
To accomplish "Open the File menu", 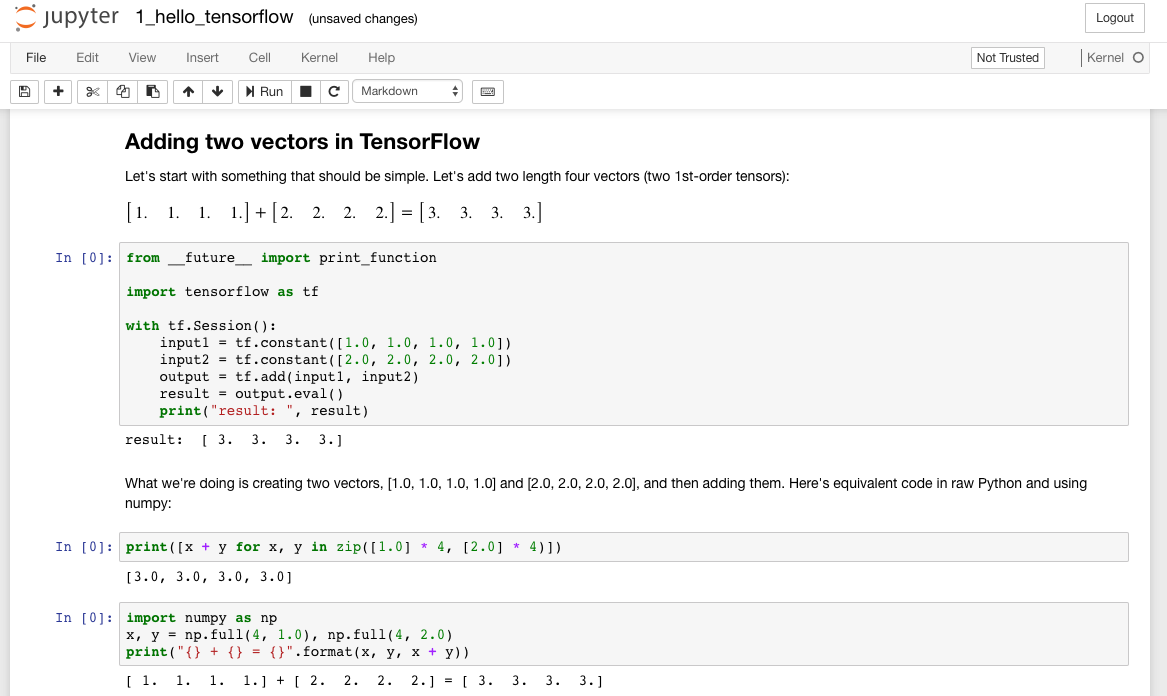I will [36, 57].
